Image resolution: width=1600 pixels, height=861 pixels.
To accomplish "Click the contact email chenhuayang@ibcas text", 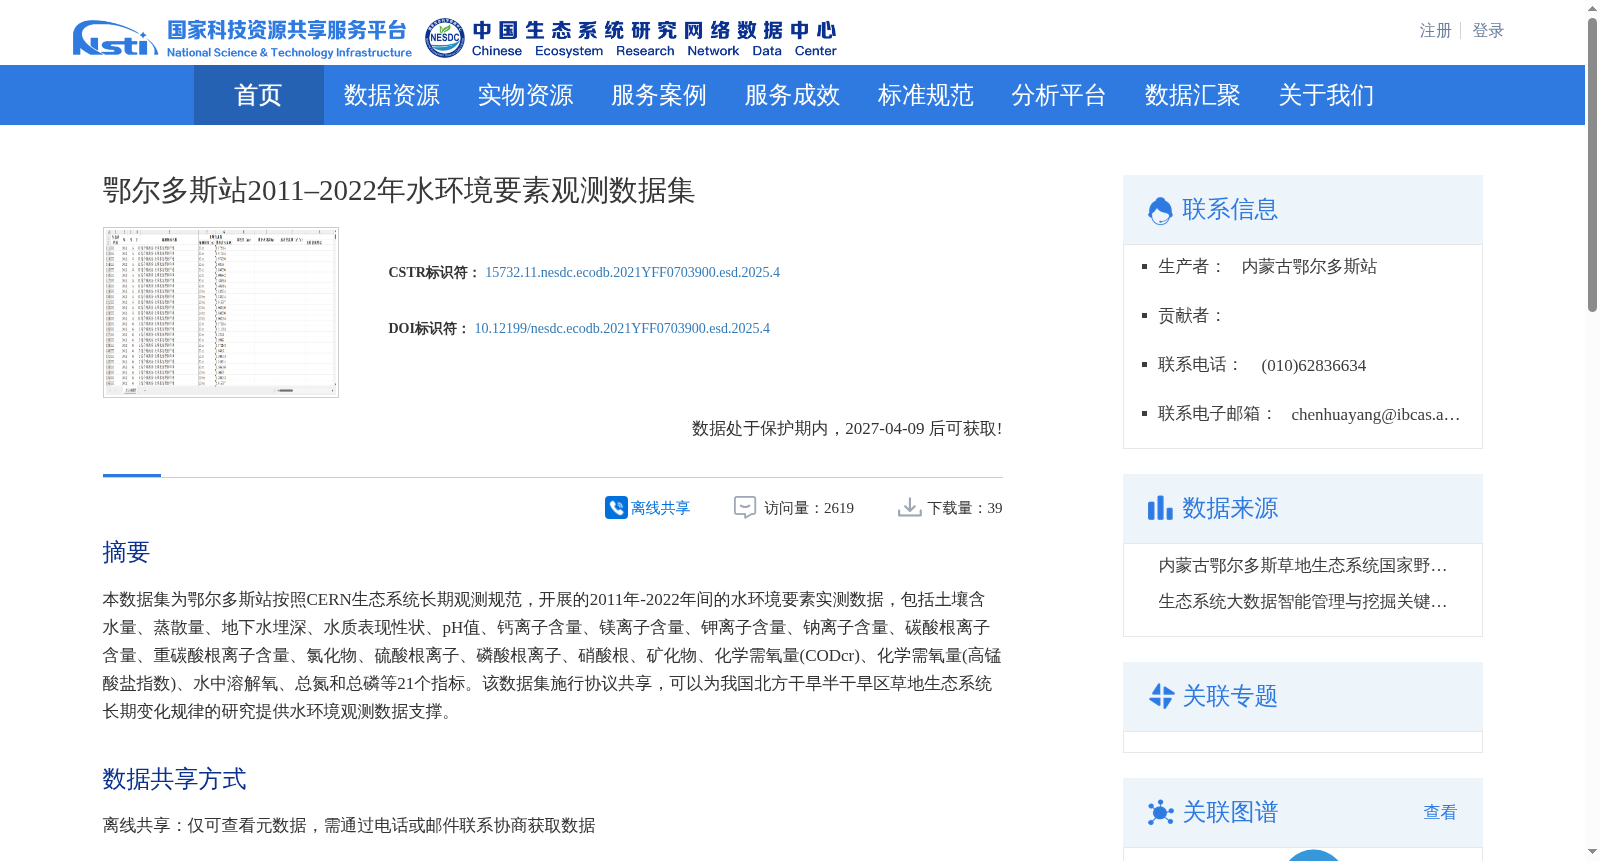I will click(1375, 414).
